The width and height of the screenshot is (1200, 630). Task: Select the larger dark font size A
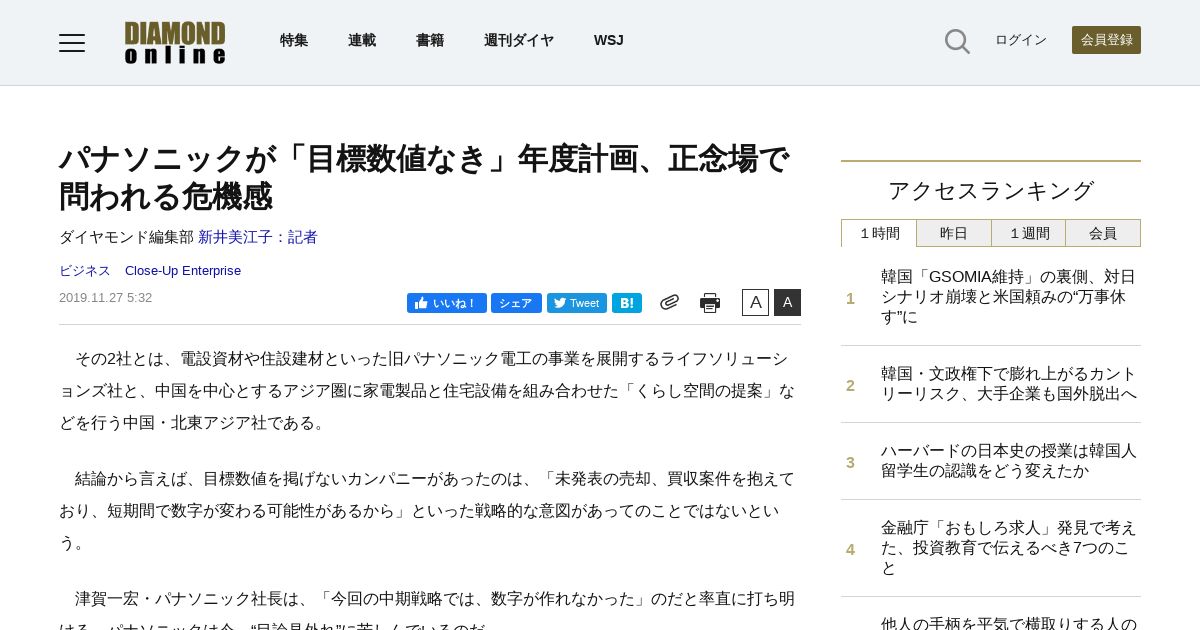coord(787,302)
